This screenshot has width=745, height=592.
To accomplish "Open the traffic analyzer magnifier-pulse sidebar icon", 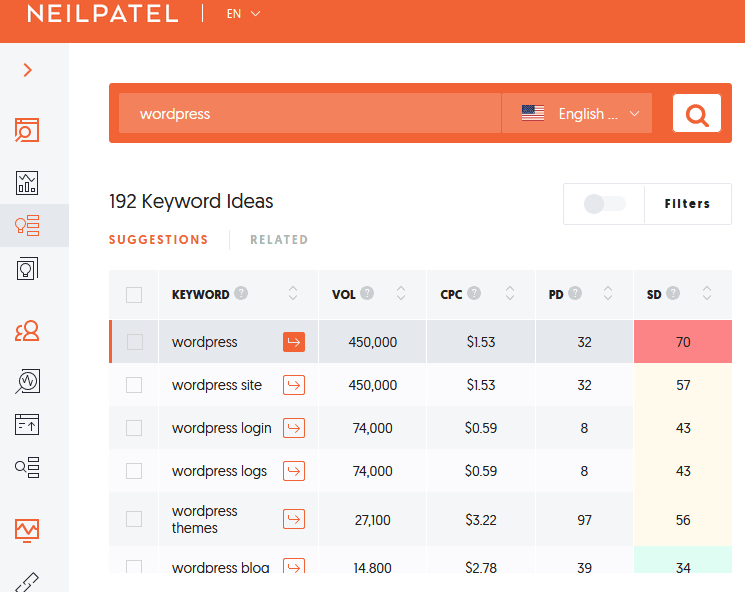I will click(28, 382).
